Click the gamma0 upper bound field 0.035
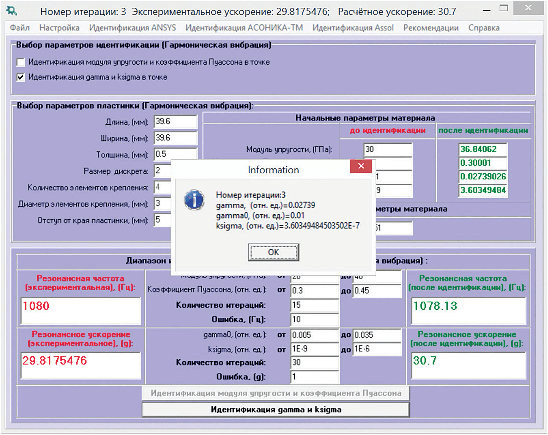The height and width of the screenshot is (435, 548). pos(377,335)
